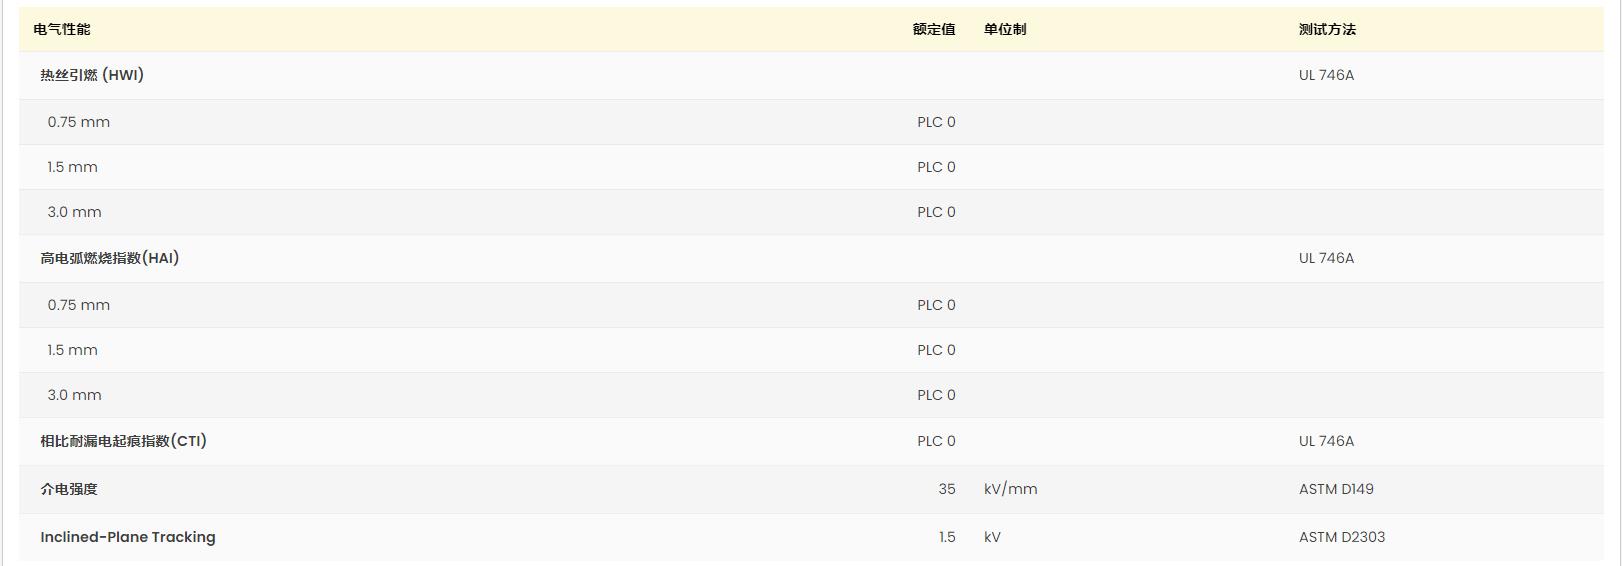Click the ASTM D149 test method
Image resolution: width=1622 pixels, height=566 pixels.
1336,489
